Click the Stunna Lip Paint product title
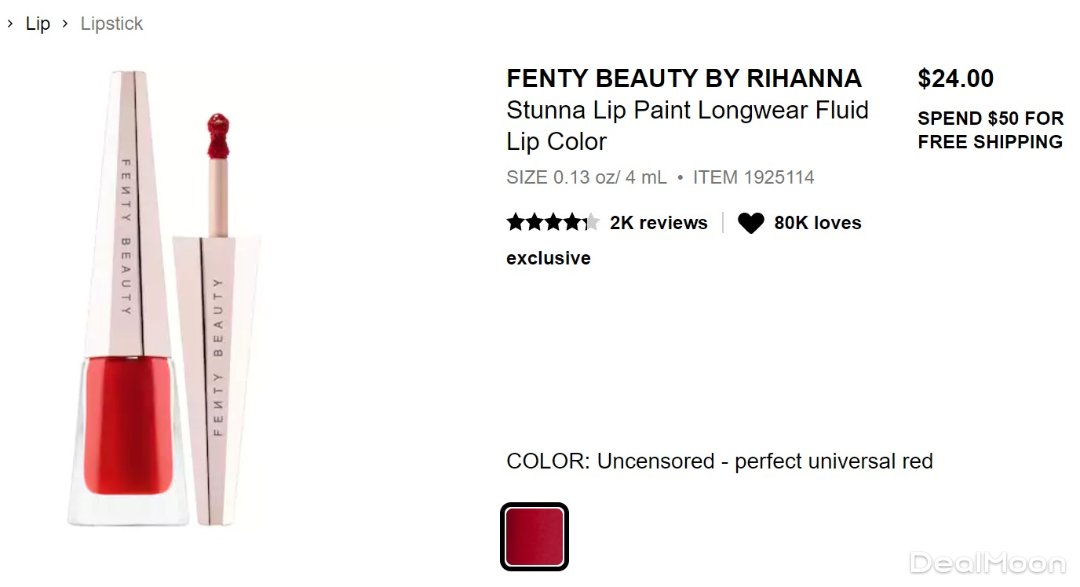This screenshot has height=587, width=1080. click(687, 125)
